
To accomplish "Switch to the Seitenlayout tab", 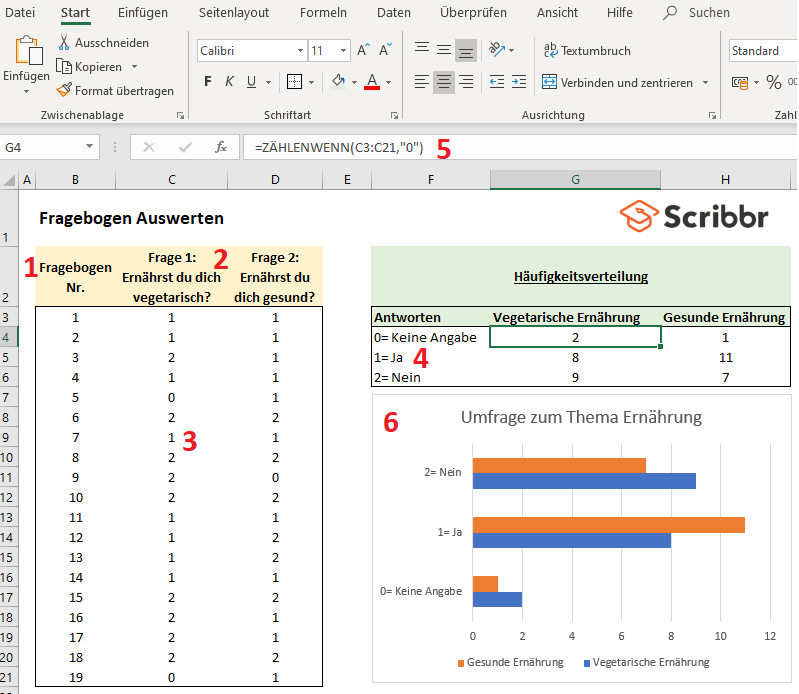I will tap(234, 13).
